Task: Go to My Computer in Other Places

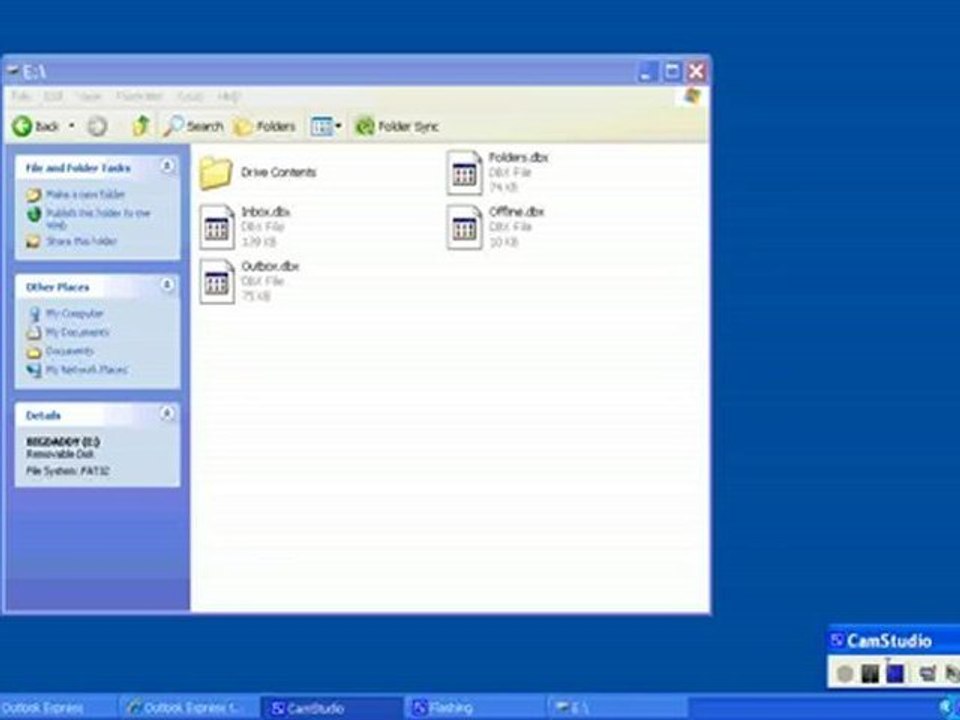Action: click(75, 313)
